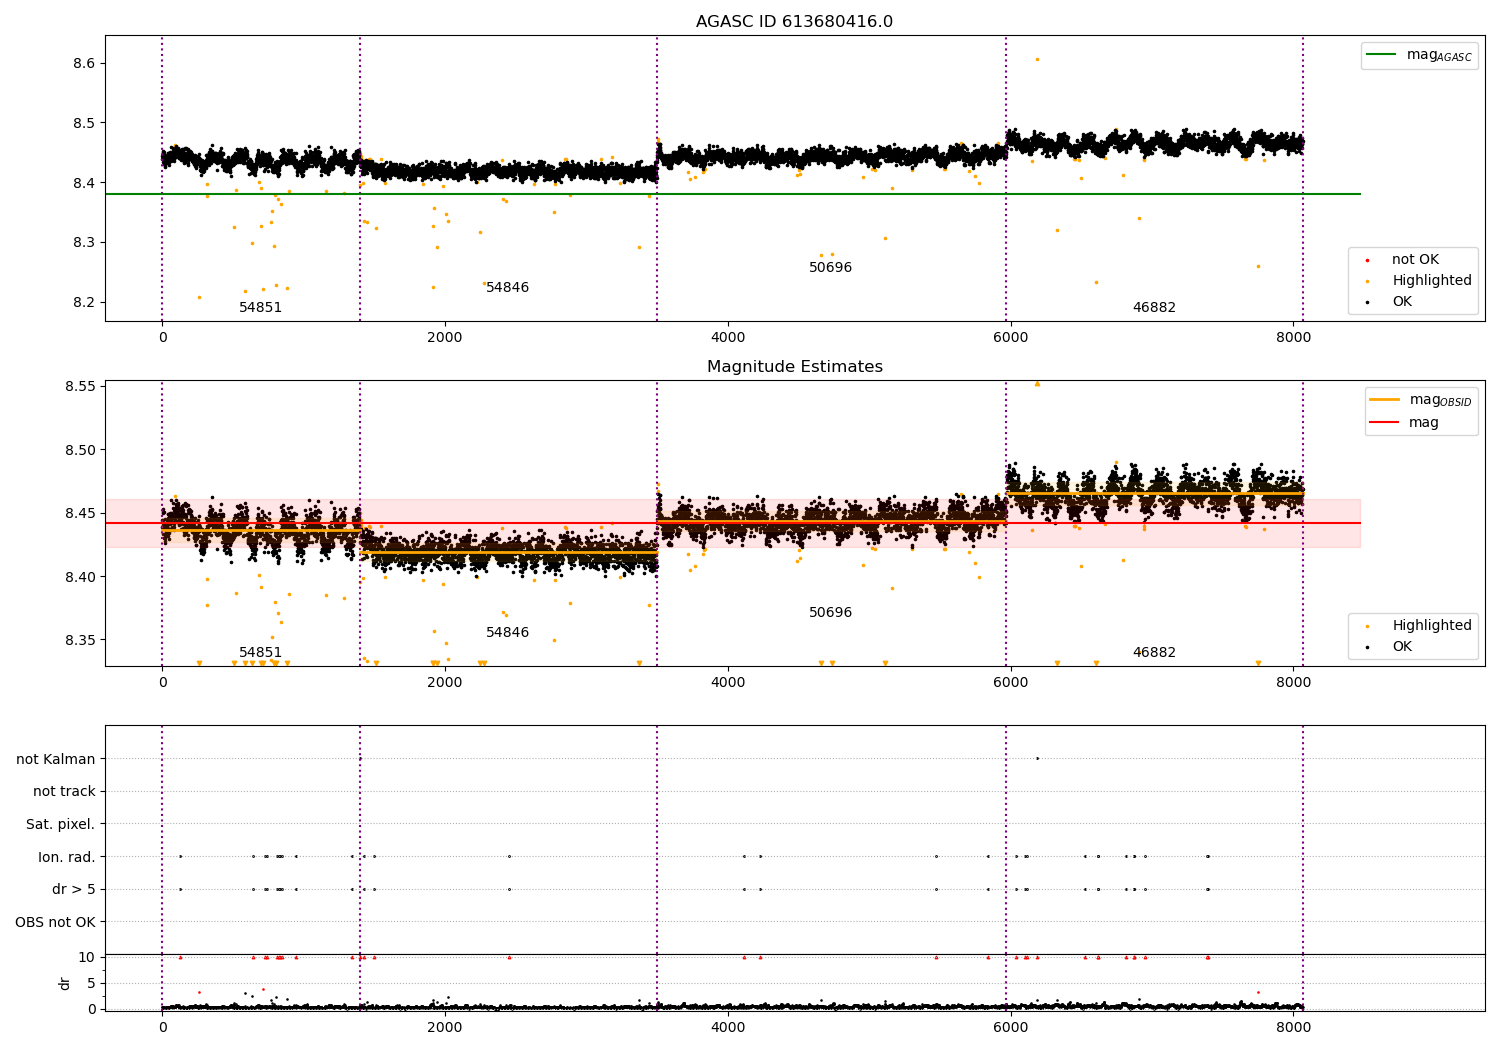Click the '8.50' y-axis tick label
This screenshot has width=1500, height=1050.
click(x=80, y=450)
